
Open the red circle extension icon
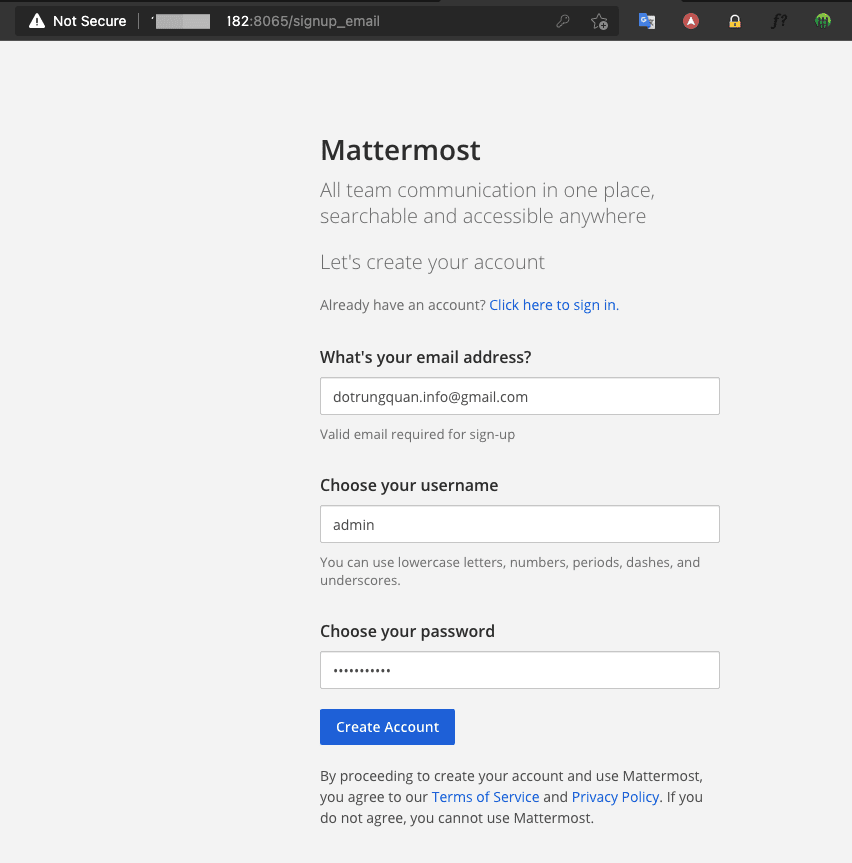[691, 21]
